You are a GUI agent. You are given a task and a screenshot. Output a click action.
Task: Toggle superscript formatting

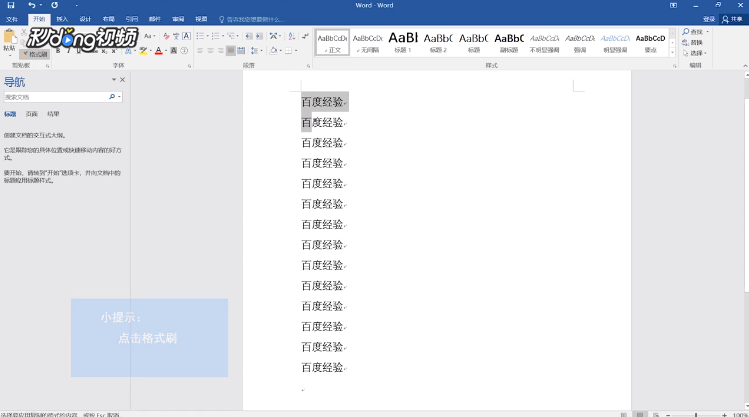click(x=114, y=51)
